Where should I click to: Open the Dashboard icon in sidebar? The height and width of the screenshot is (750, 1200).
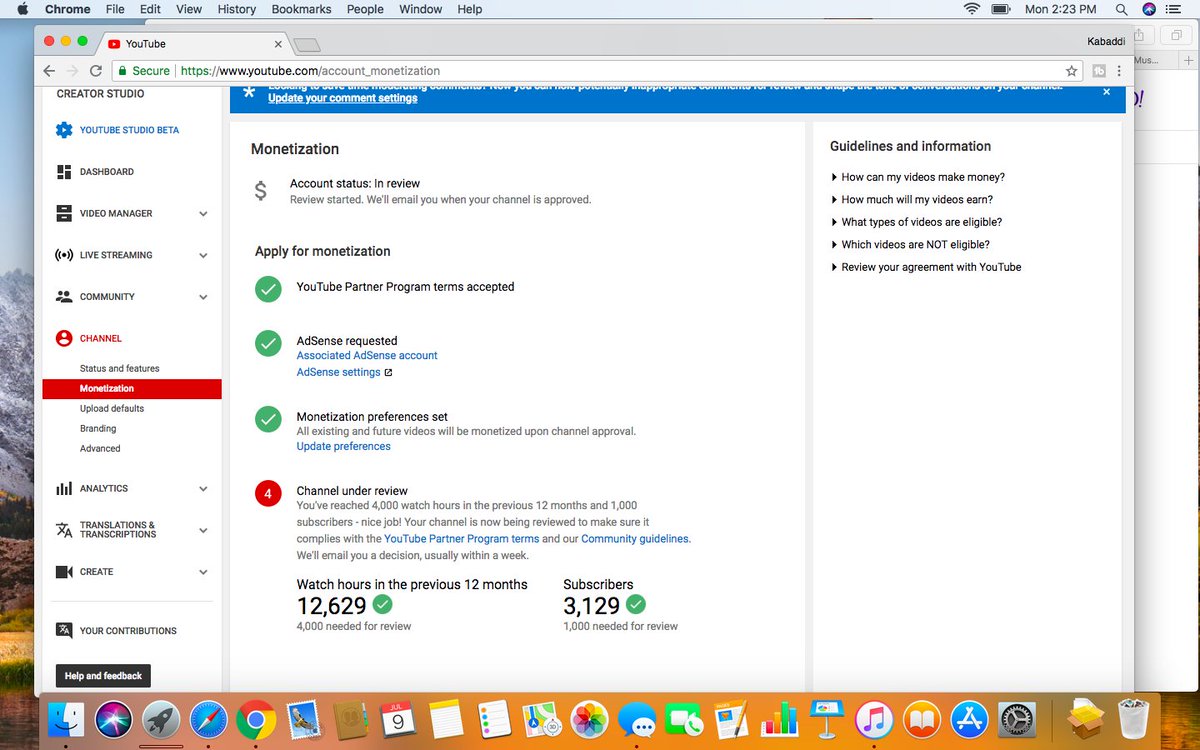tap(64, 172)
